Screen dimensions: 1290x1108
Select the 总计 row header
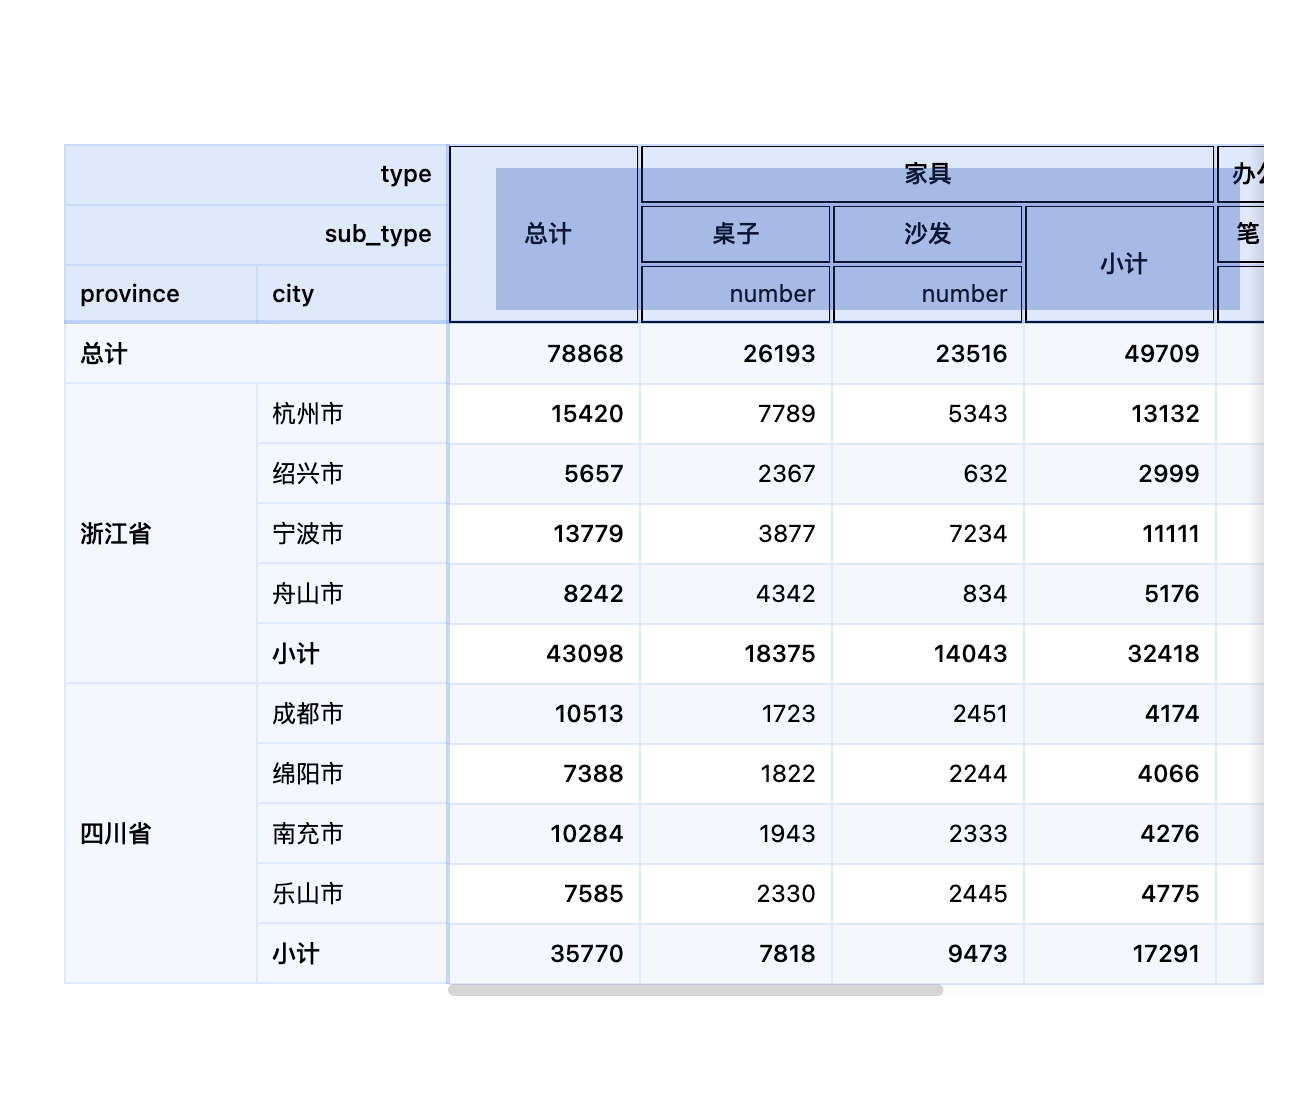[256, 354]
